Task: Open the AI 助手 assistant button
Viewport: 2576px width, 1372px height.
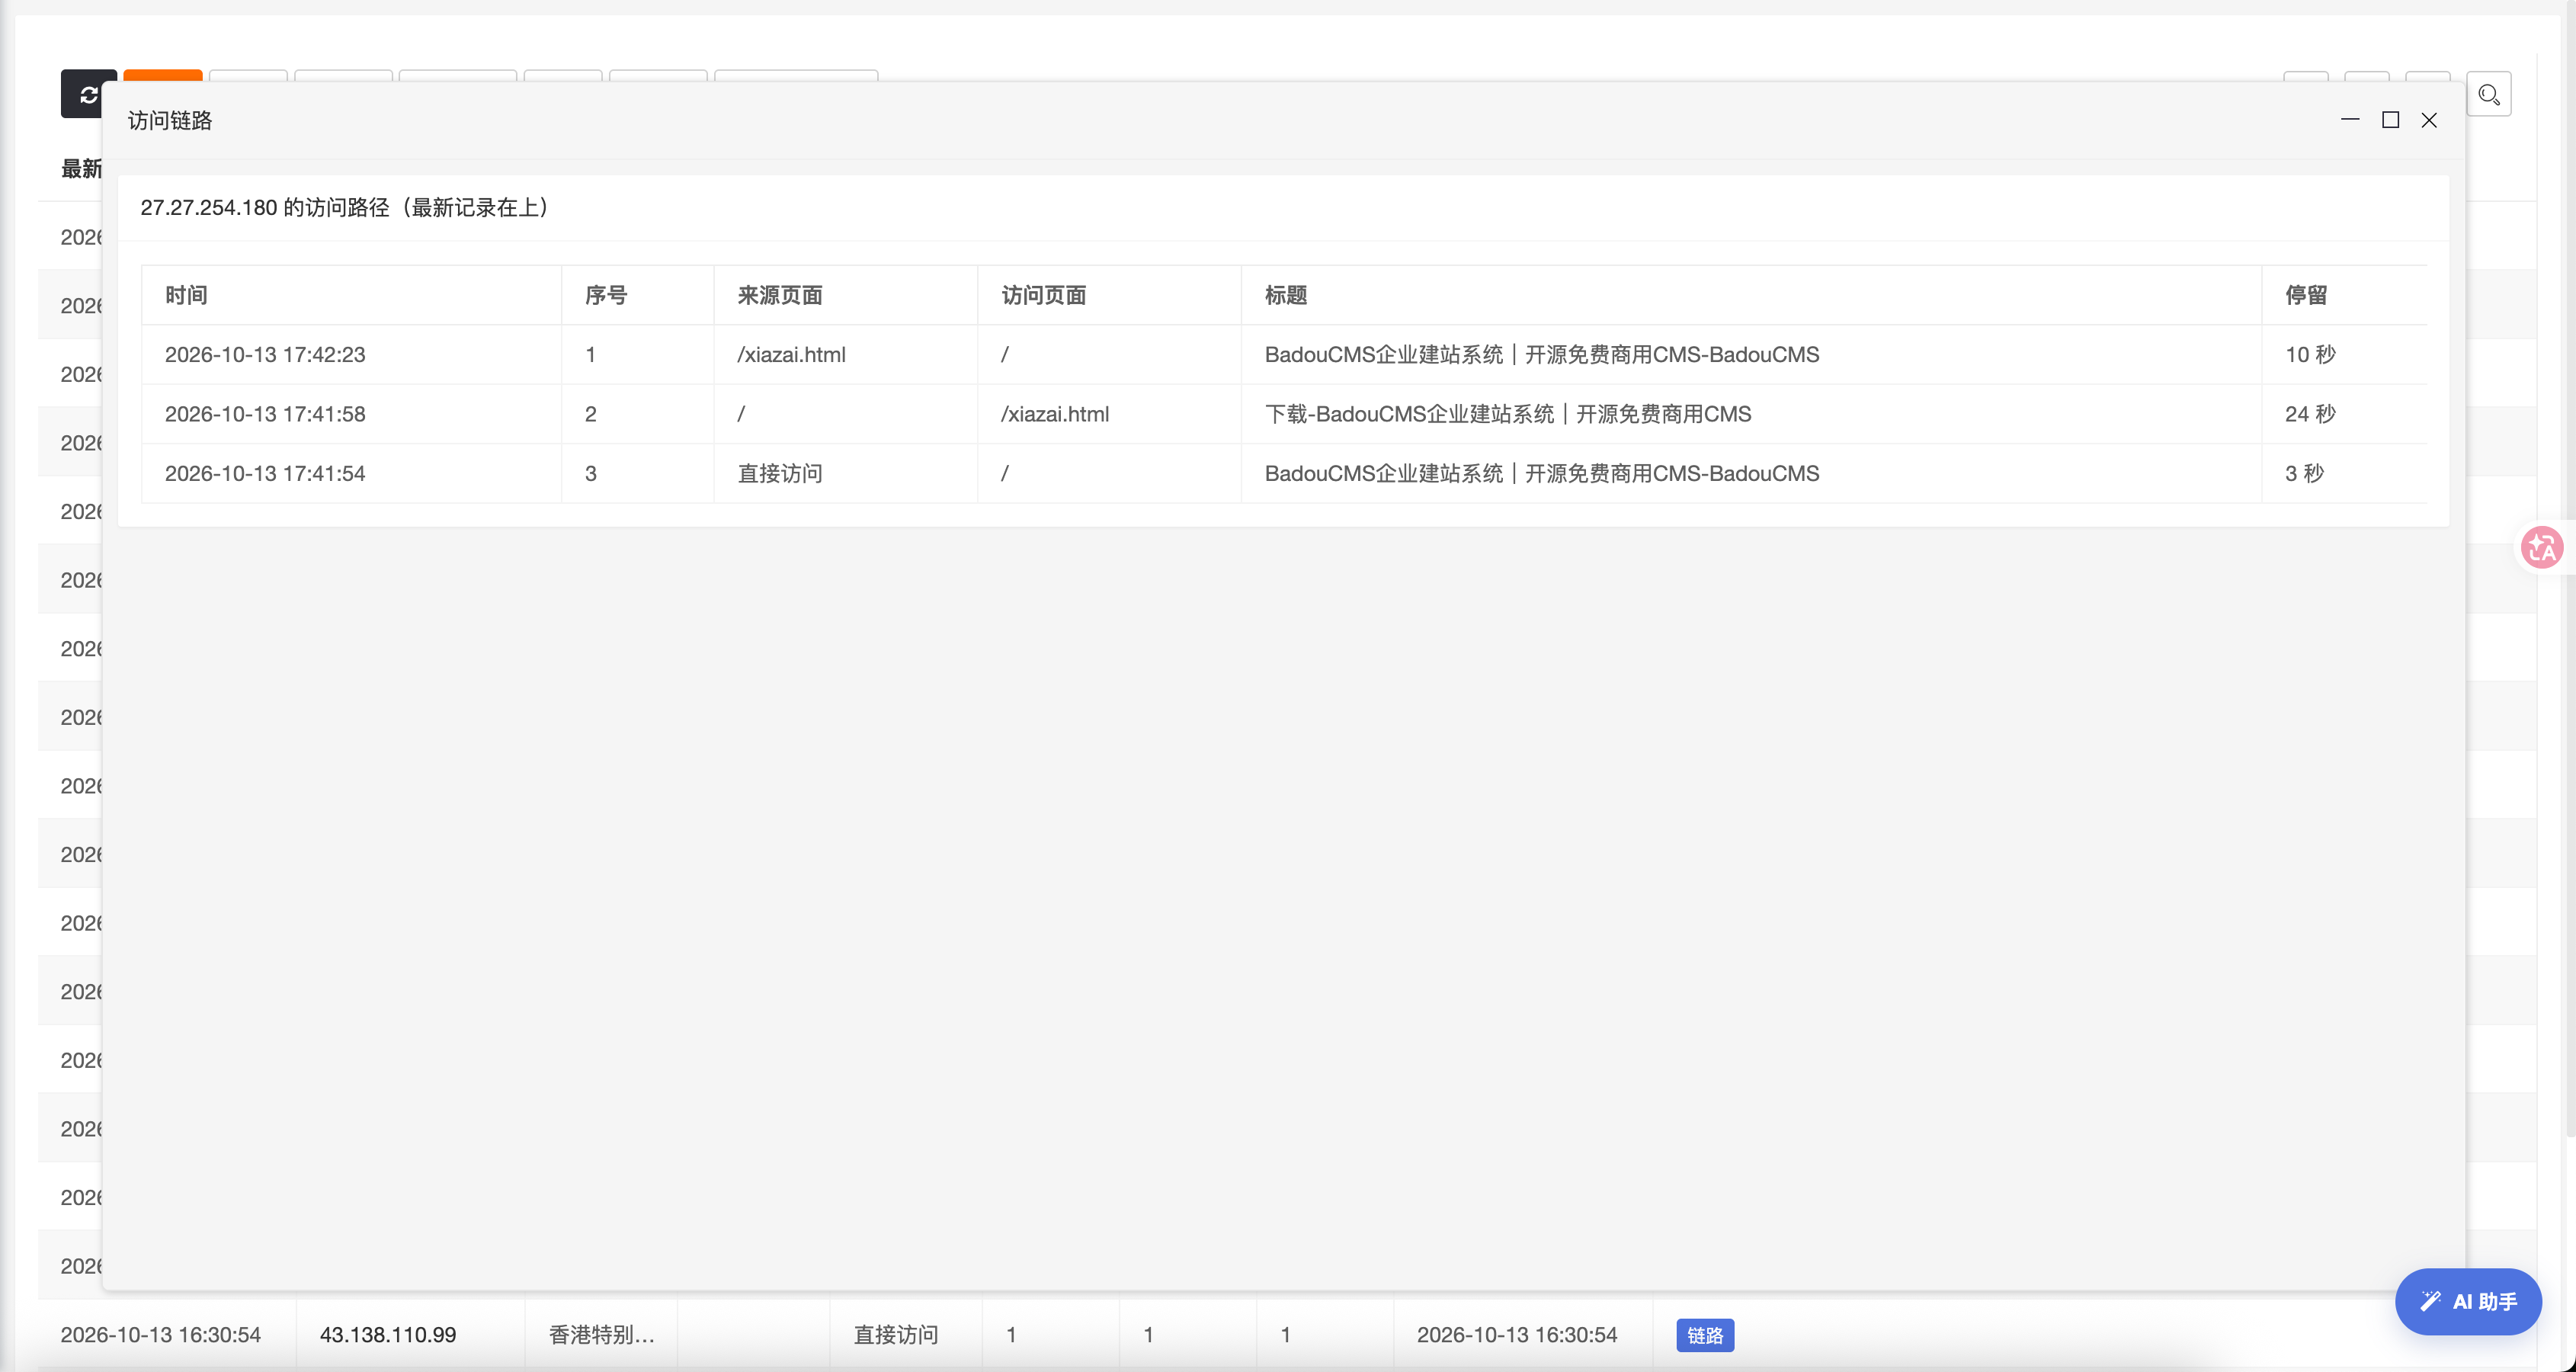Action: (x=2468, y=1301)
